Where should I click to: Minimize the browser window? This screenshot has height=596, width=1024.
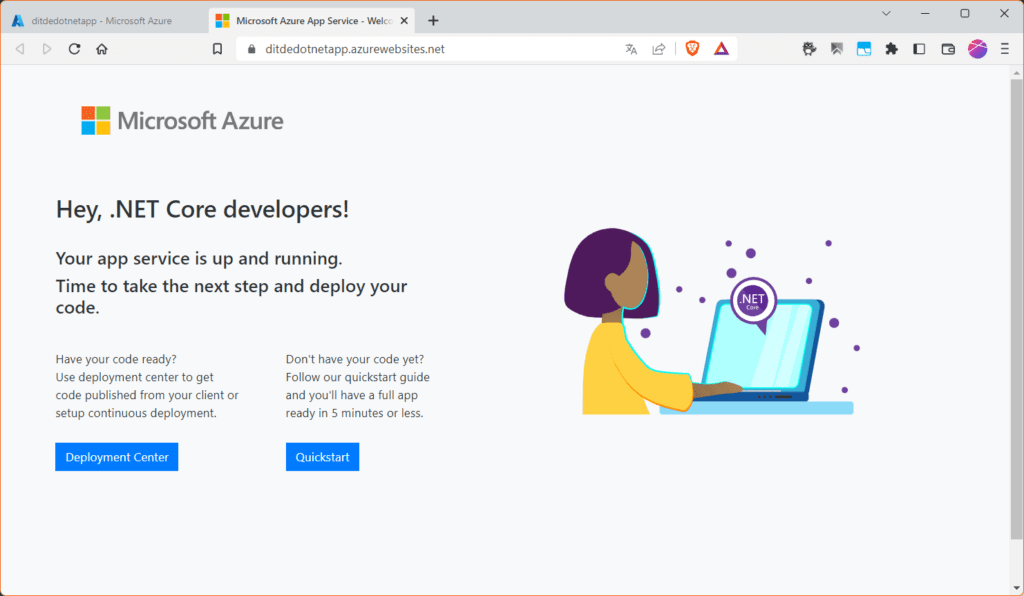pyautogui.click(x=925, y=13)
